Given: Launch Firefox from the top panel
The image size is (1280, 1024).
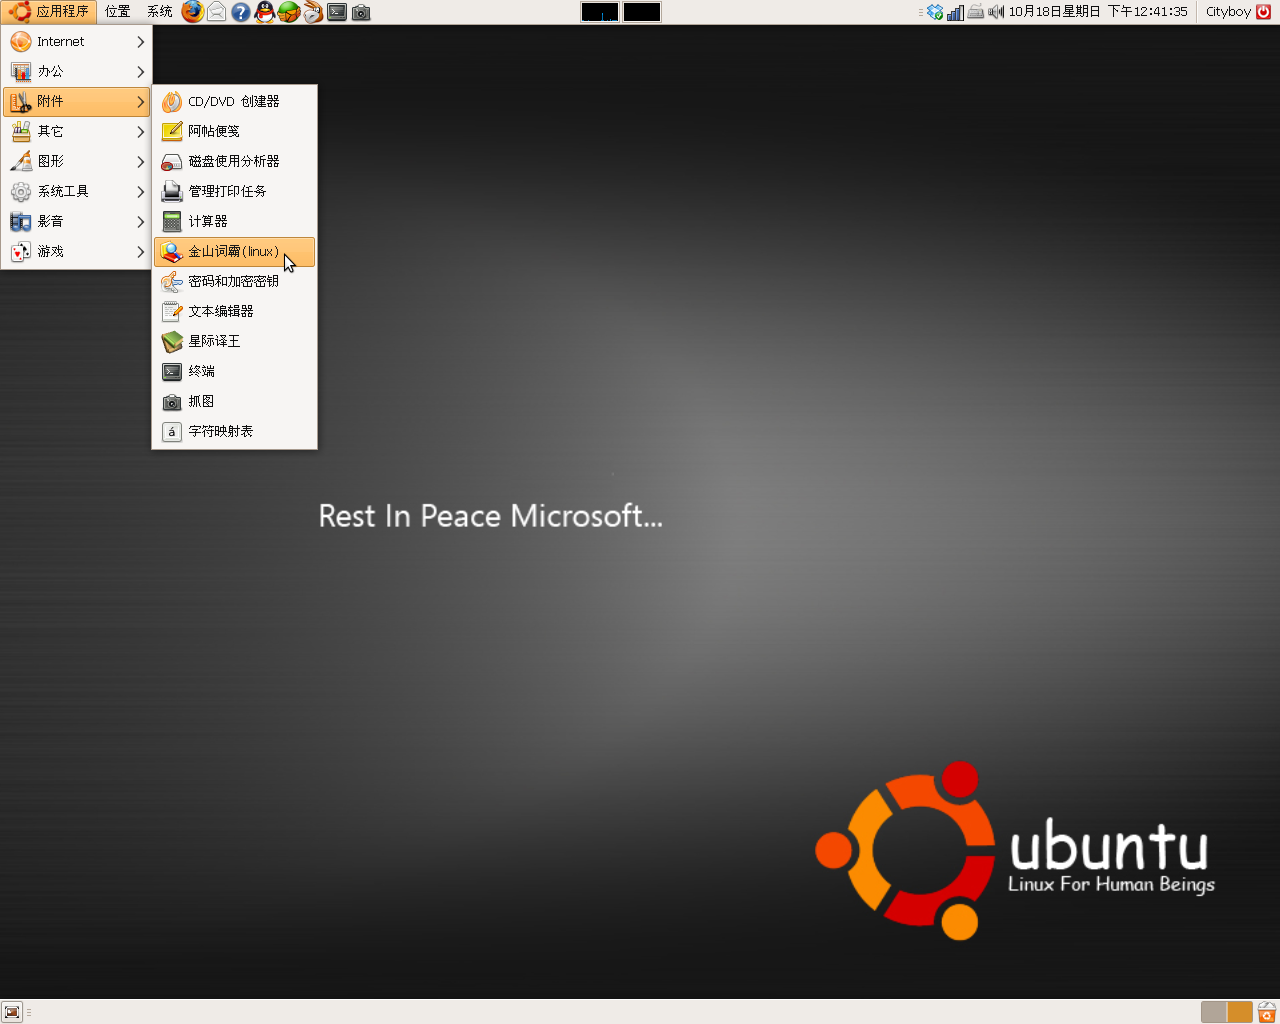Looking at the screenshot, I should point(192,12).
